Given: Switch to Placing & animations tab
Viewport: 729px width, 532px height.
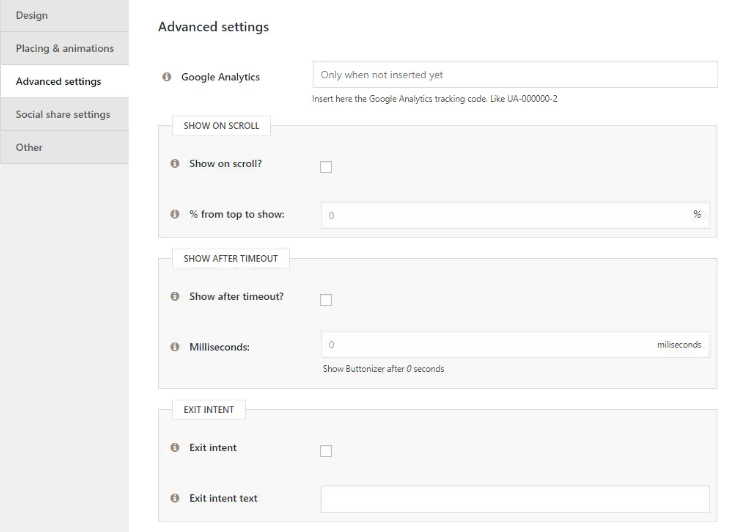Looking at the screenshot, I should [x=65, y=48].
